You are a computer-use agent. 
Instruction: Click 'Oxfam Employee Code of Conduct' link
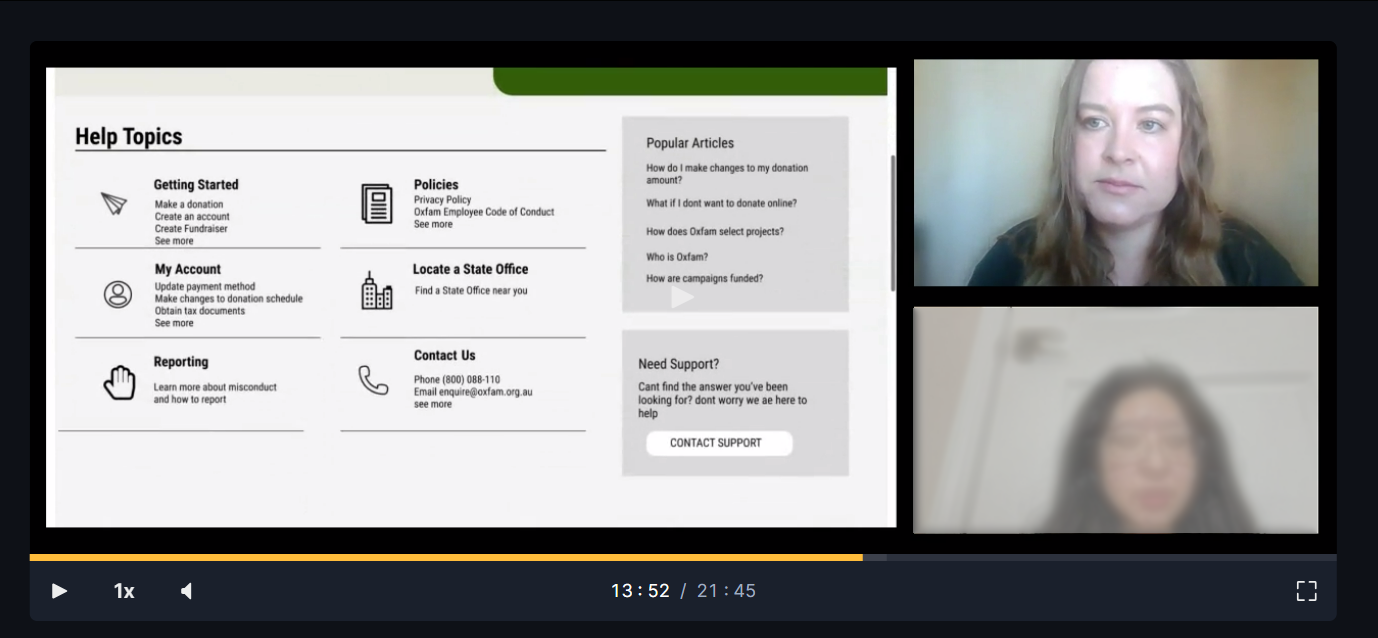tap(484, 212)
